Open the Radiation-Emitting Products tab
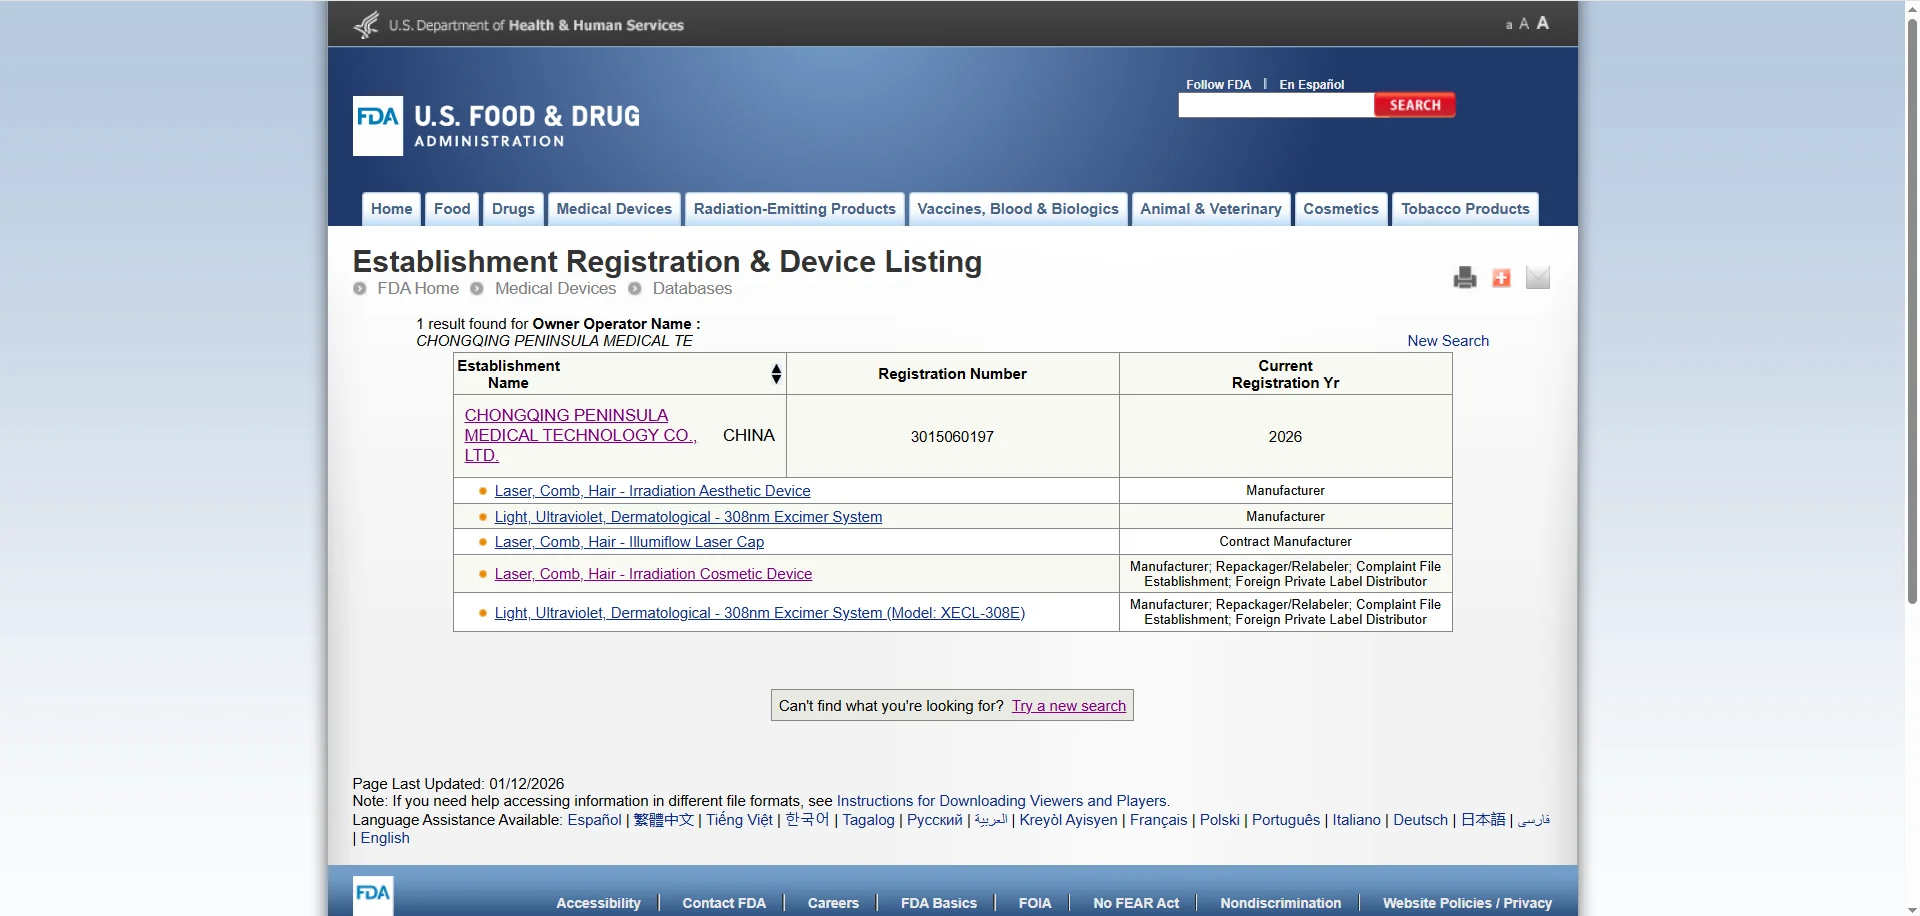The width and height of the screenshot is (1920, 916). [x=794, y=209]
